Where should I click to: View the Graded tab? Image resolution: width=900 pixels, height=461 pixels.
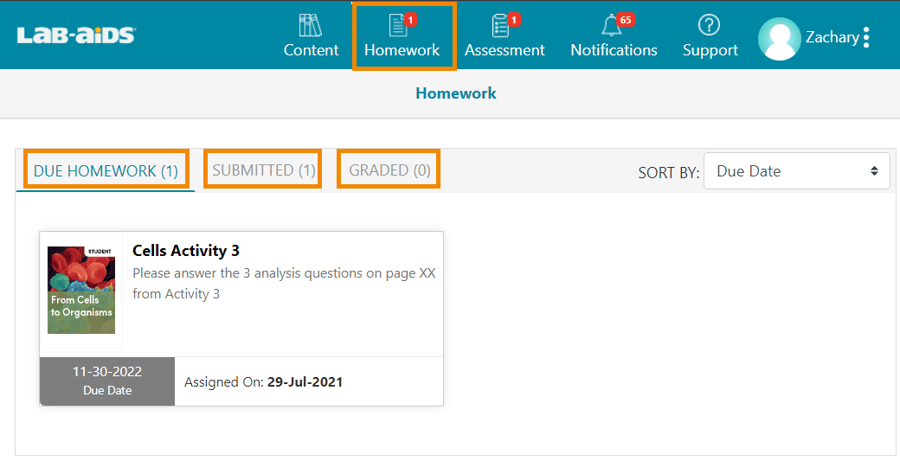tap(389, 171)
